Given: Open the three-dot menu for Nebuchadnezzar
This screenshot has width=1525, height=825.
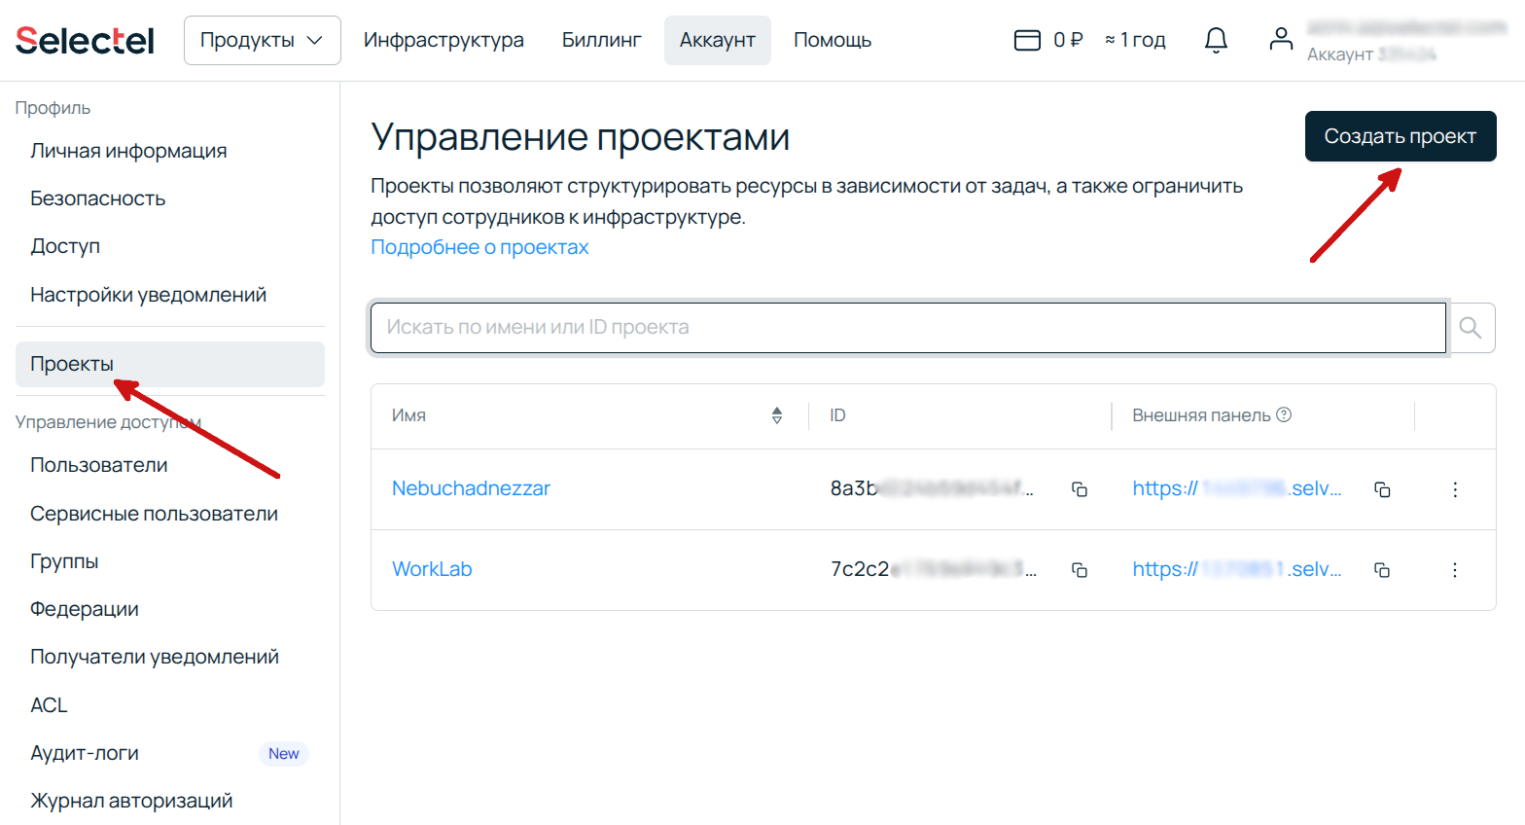Looking at the screenshot, I should click(x=1455, y=489).
